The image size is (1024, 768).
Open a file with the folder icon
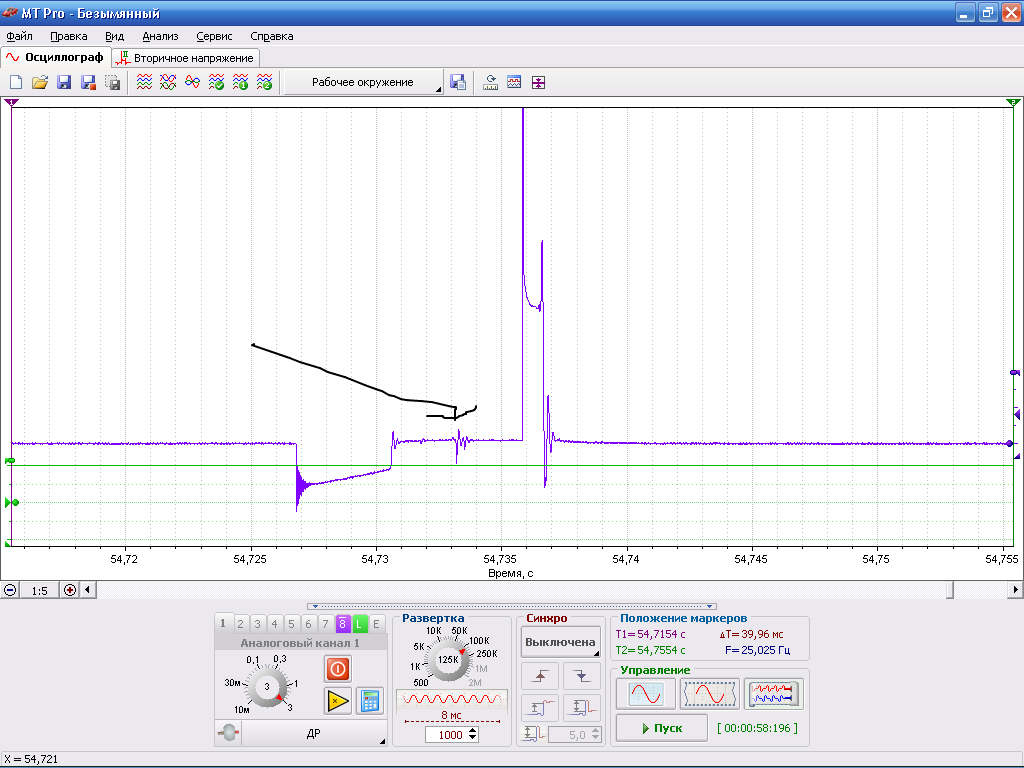click(40, 82)
